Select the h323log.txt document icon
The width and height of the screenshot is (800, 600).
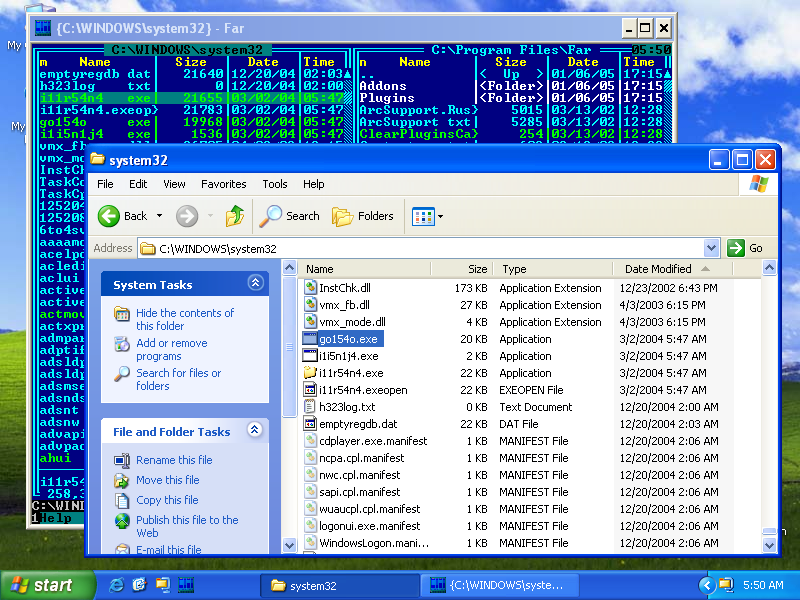tap(310, 407)
